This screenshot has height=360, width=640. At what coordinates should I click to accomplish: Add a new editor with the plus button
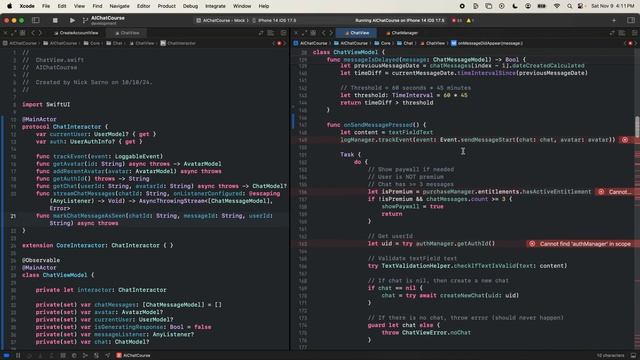614,20
